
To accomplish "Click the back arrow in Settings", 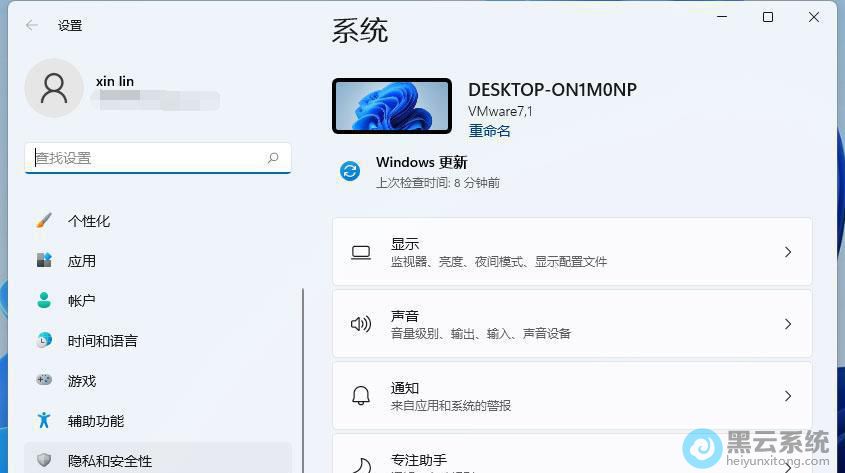I will pos(32,26).
